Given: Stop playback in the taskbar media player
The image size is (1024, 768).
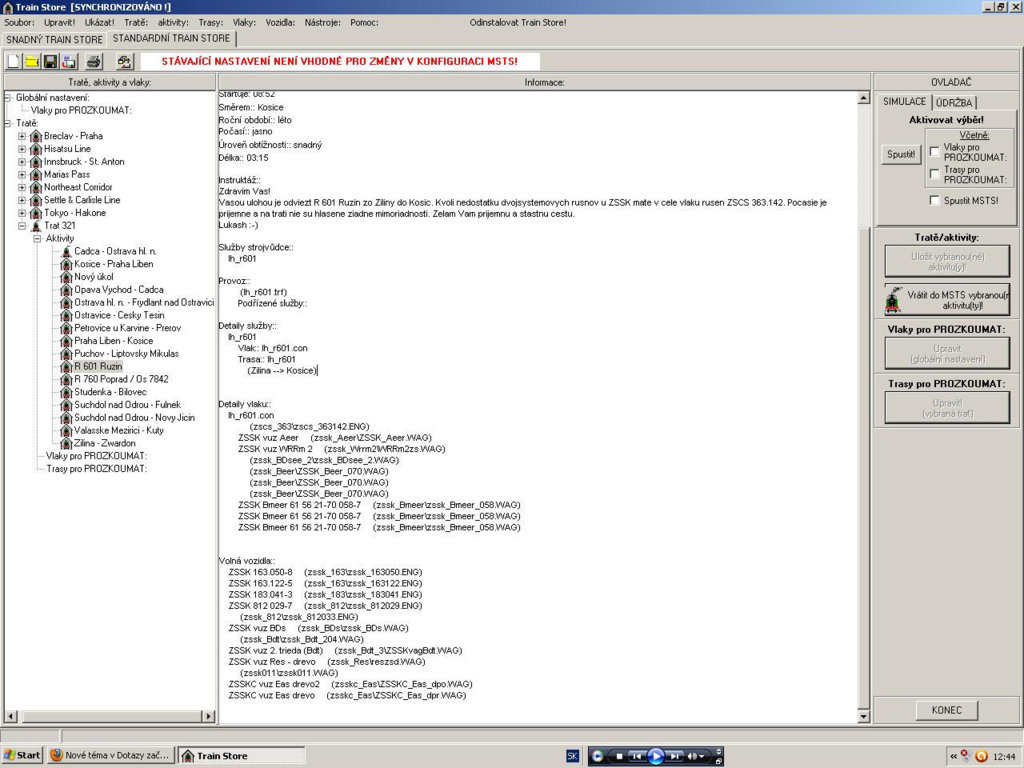Looking at the screenshot, I should pyautogui.click(x=619, y=756).
